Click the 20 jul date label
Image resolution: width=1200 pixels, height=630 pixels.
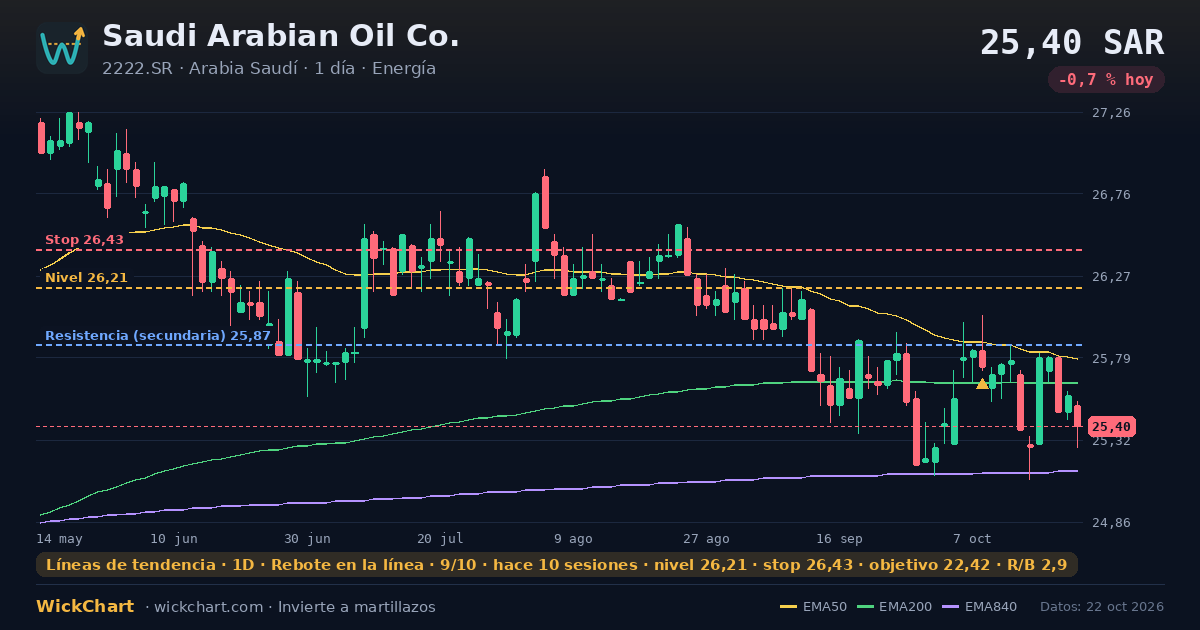(x=440, y=539)
